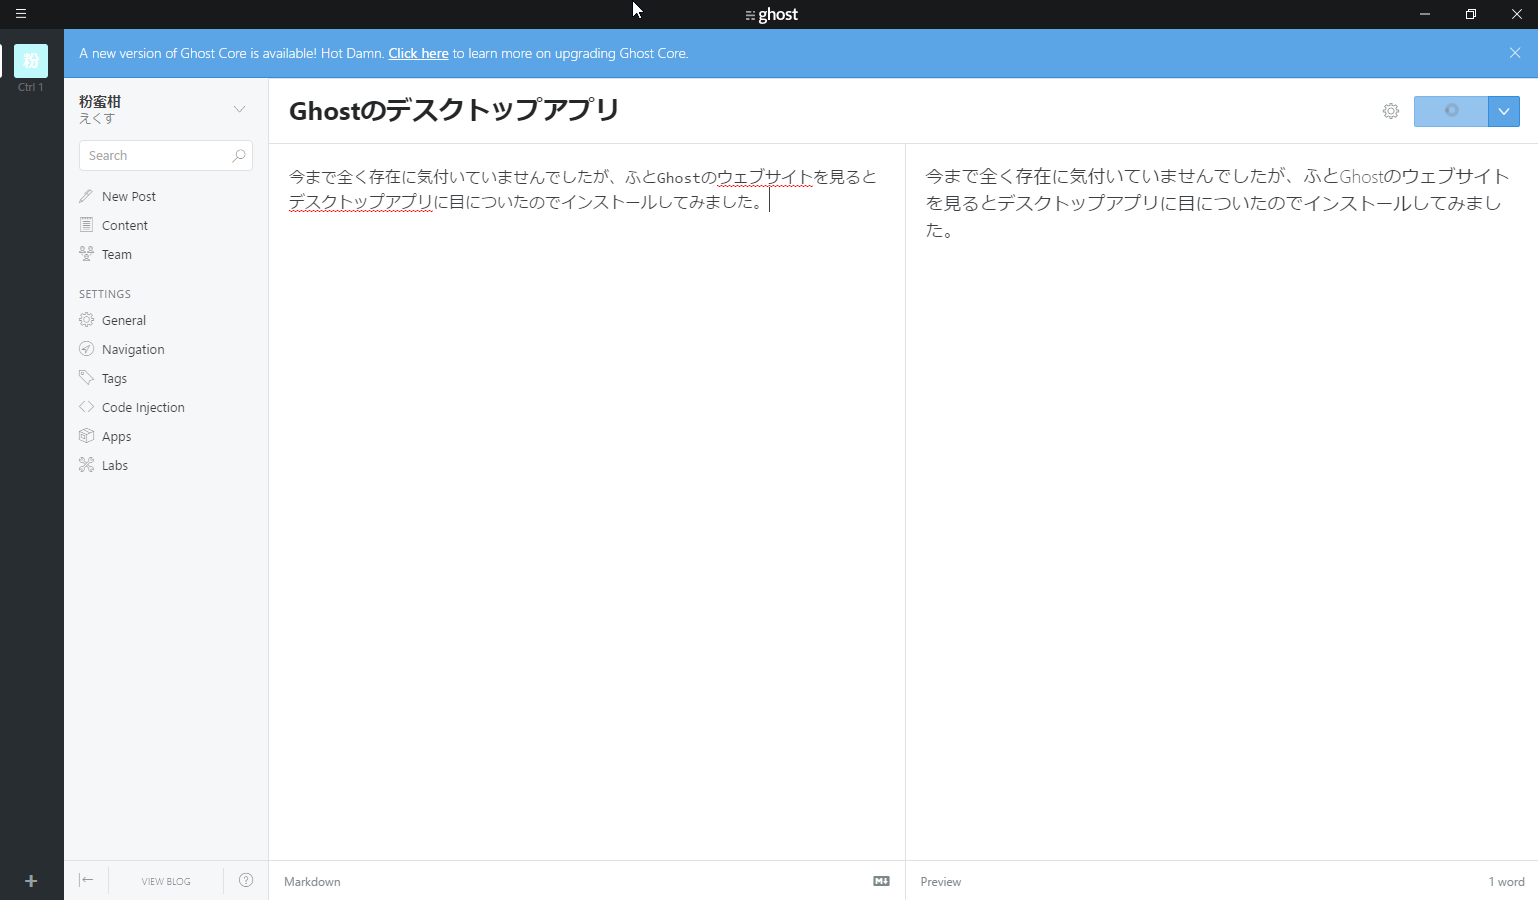
Task: Add a new blog with plus icon
Action: tap(31, 881)
